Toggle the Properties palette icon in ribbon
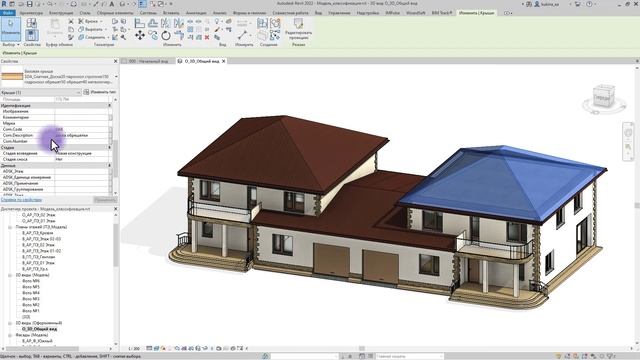The width and height of the screenshot is (640, 360). tap(31, 35)
